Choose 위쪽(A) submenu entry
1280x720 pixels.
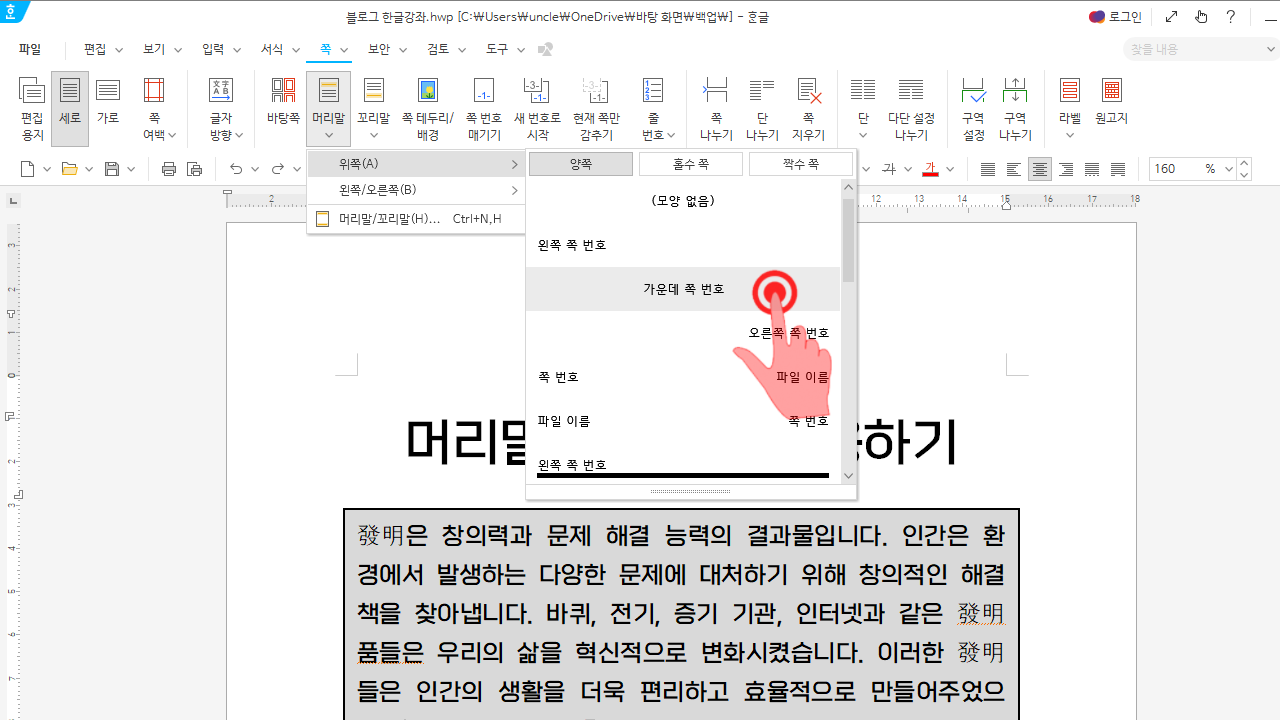416,164
